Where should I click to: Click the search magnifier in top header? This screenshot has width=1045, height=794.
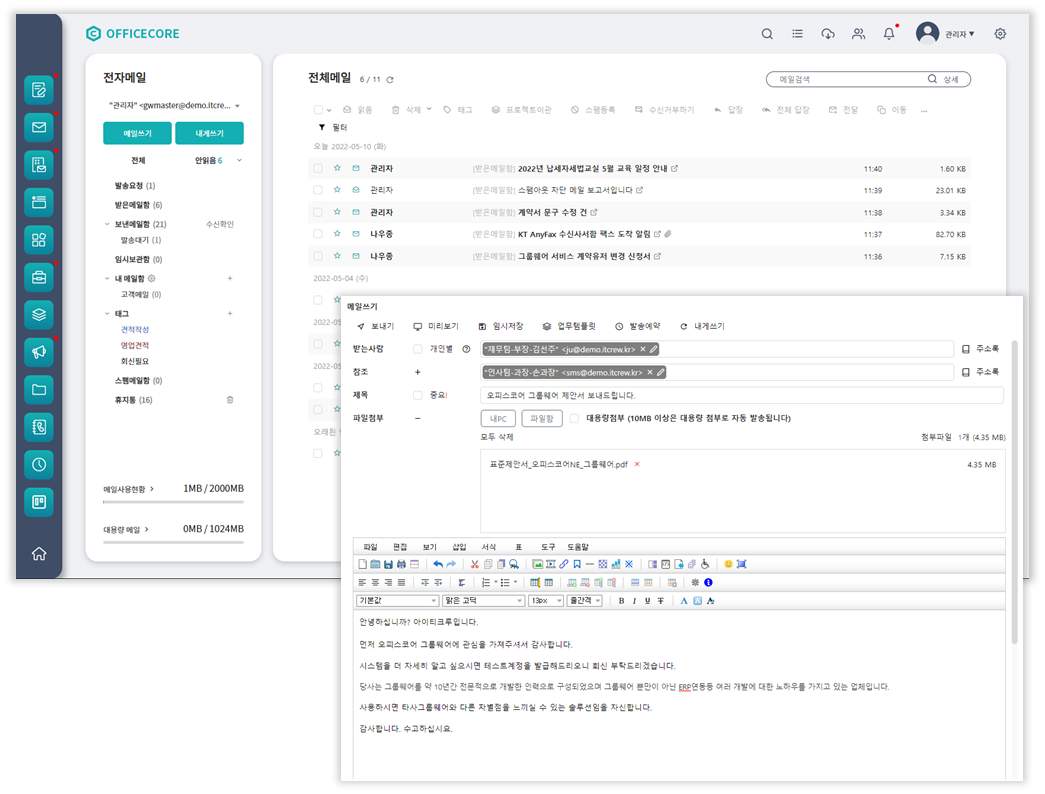[x=767, y=34]
